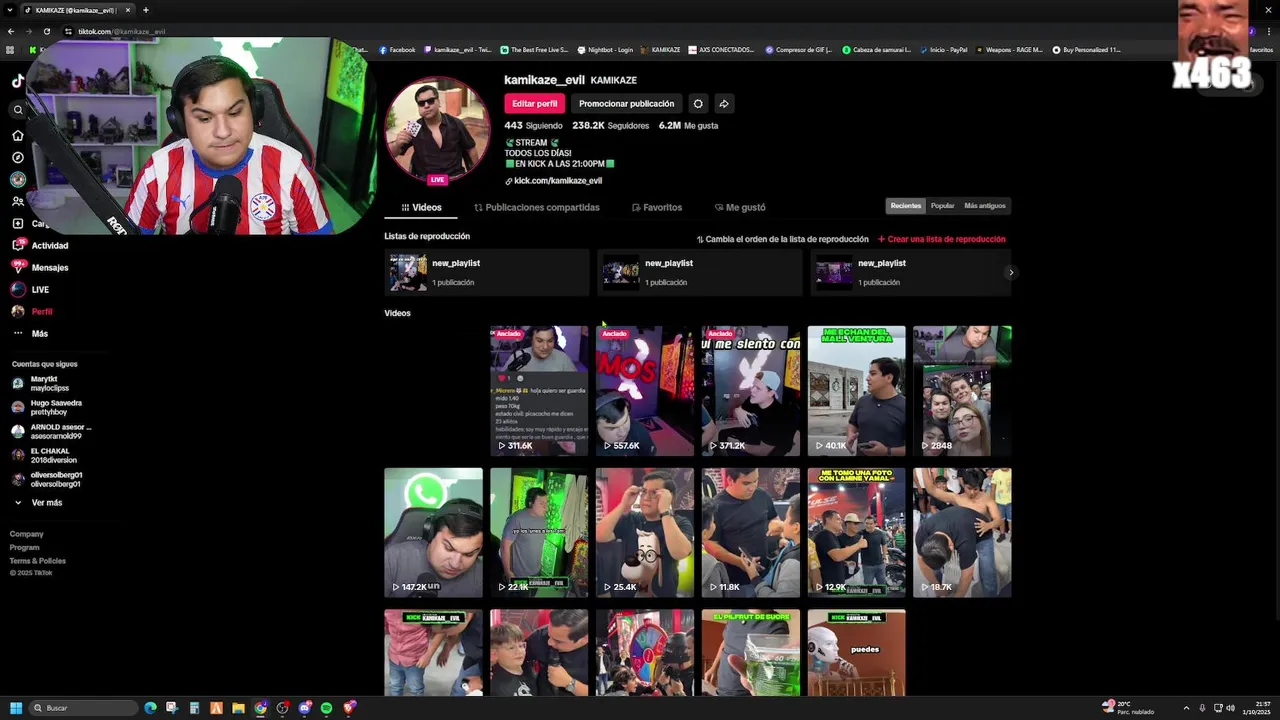Select Más antiguos sorting option
The image size is (1280, 720).
tap(985, 205)
